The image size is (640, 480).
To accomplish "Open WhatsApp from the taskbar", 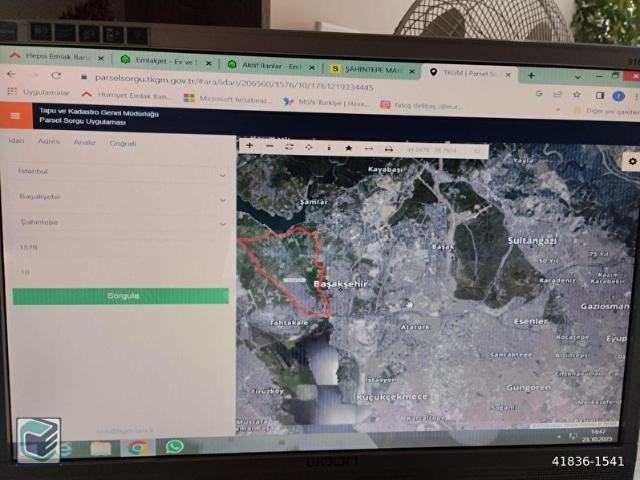I will pyautogui.click(x=174, y=447).
